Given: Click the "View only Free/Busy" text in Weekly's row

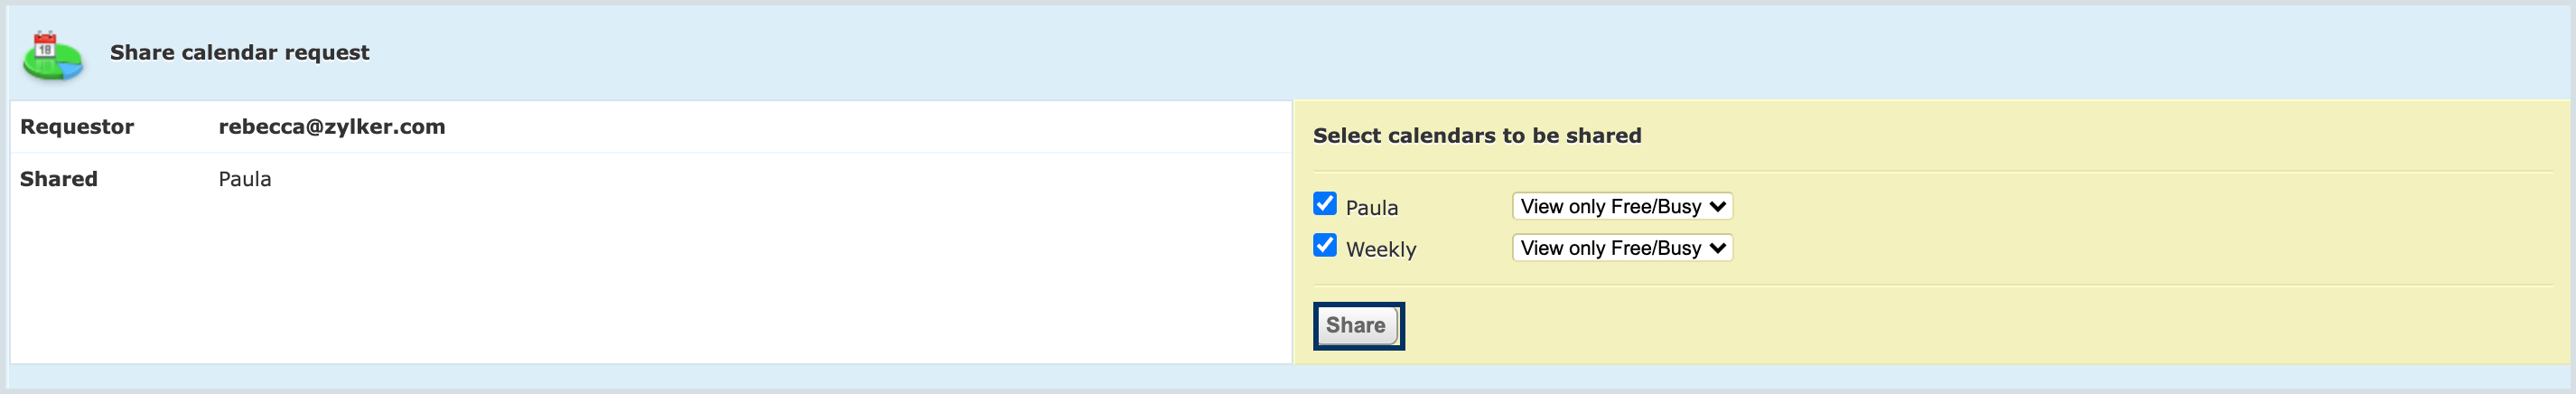Looking at the screenshot, I should tap(1610, 248).
